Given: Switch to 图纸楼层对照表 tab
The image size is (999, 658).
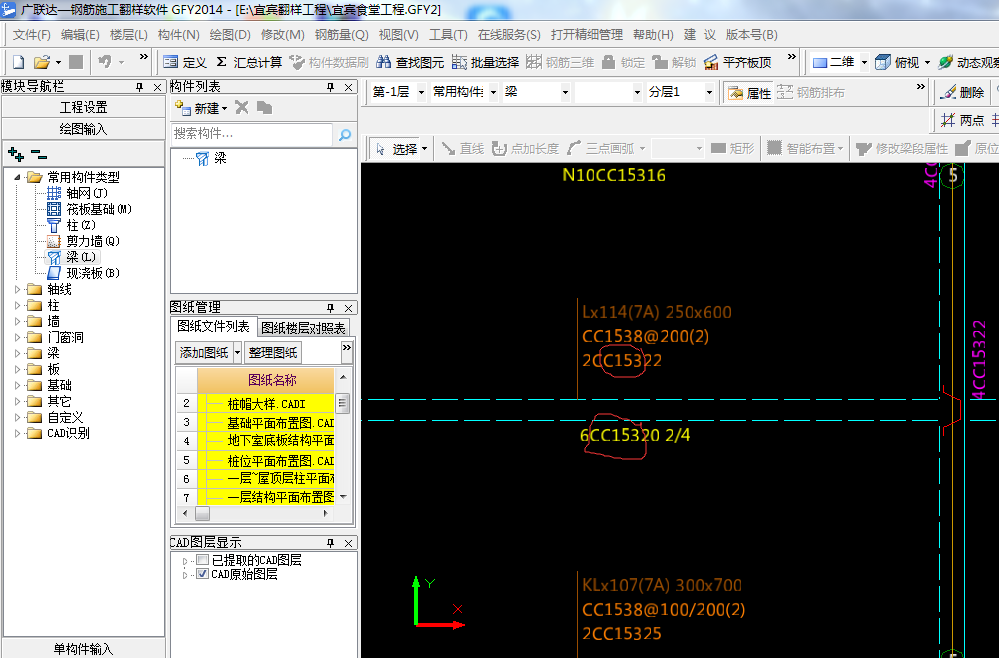Looking at the screenshot, I should (303, 328).
